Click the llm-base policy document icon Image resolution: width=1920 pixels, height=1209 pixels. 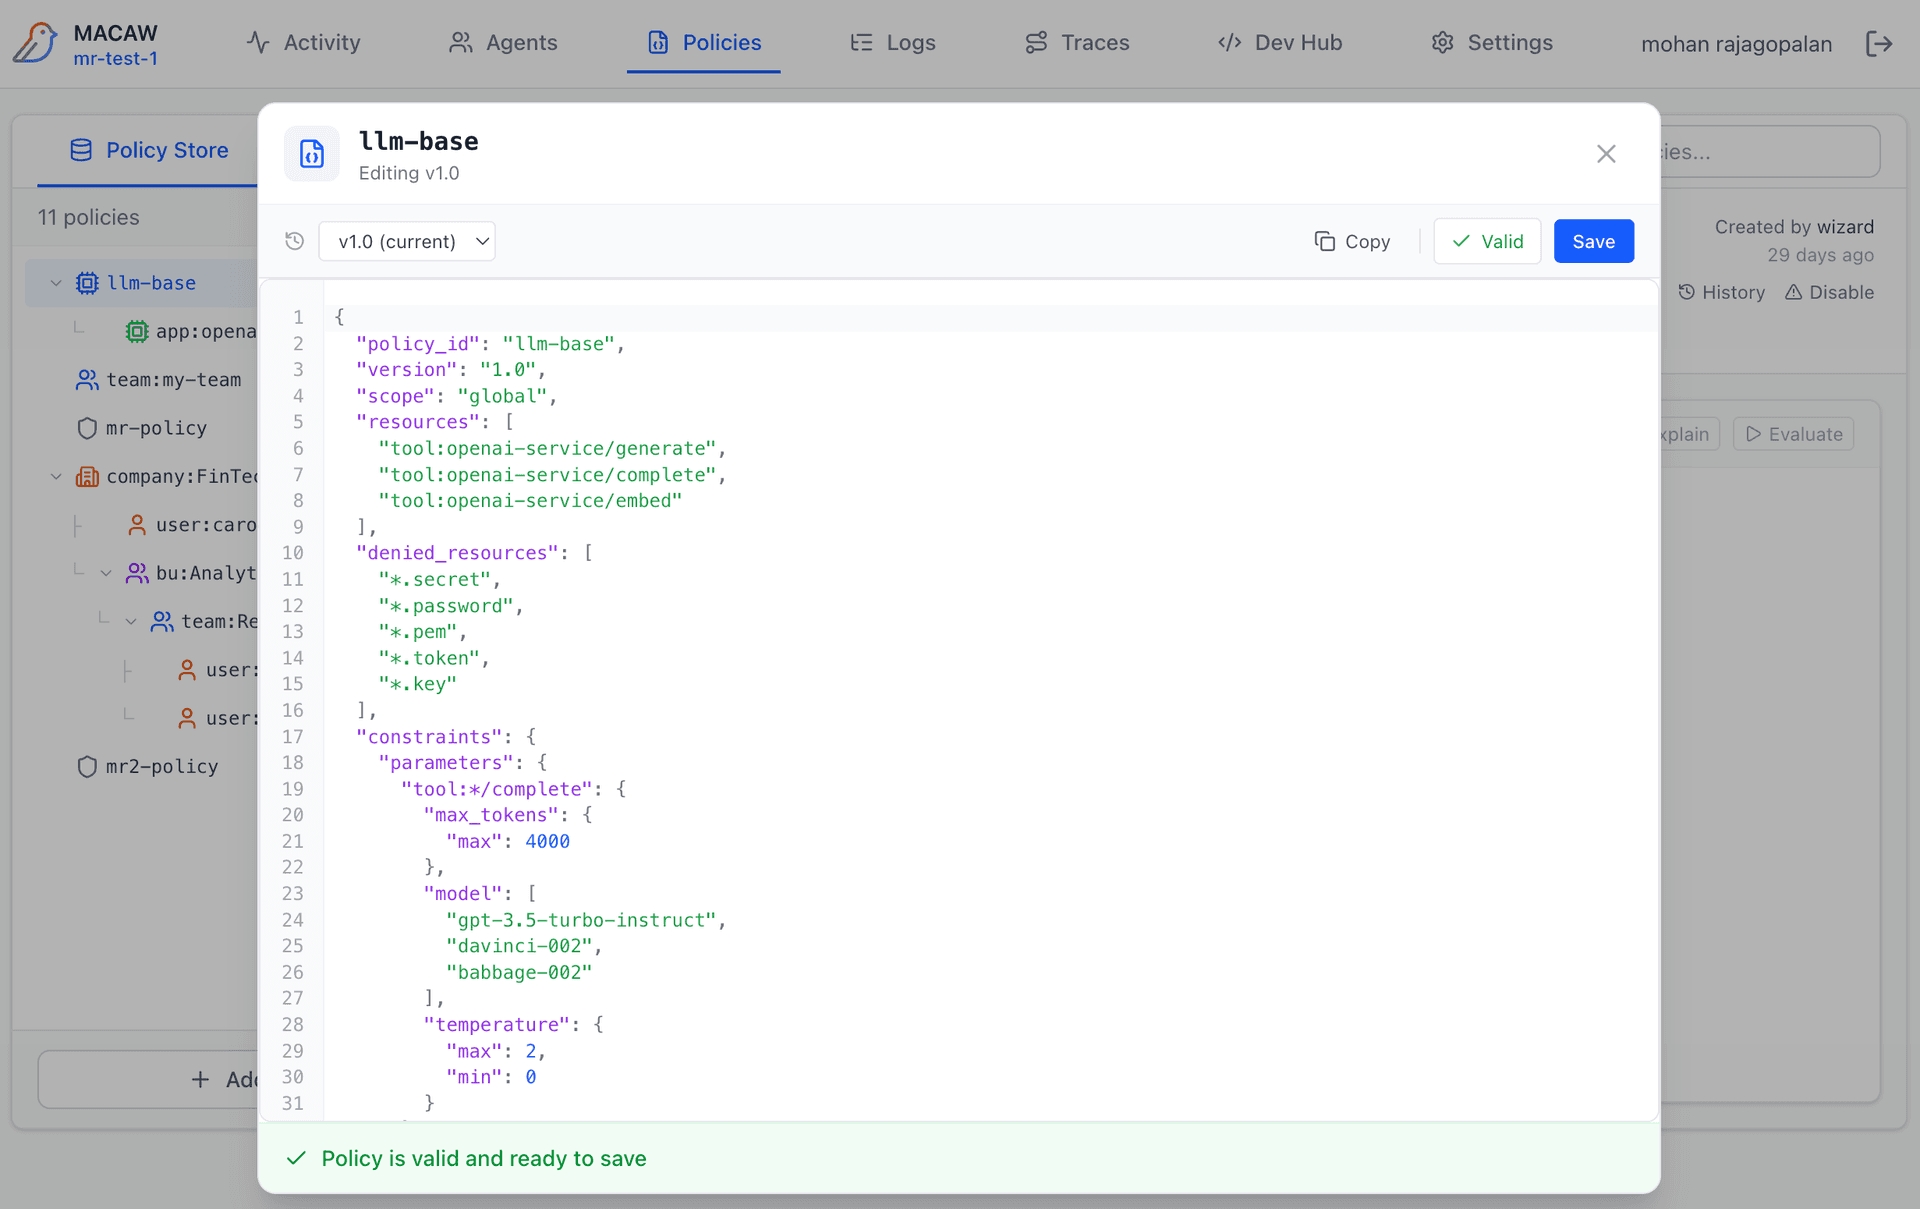312,154
